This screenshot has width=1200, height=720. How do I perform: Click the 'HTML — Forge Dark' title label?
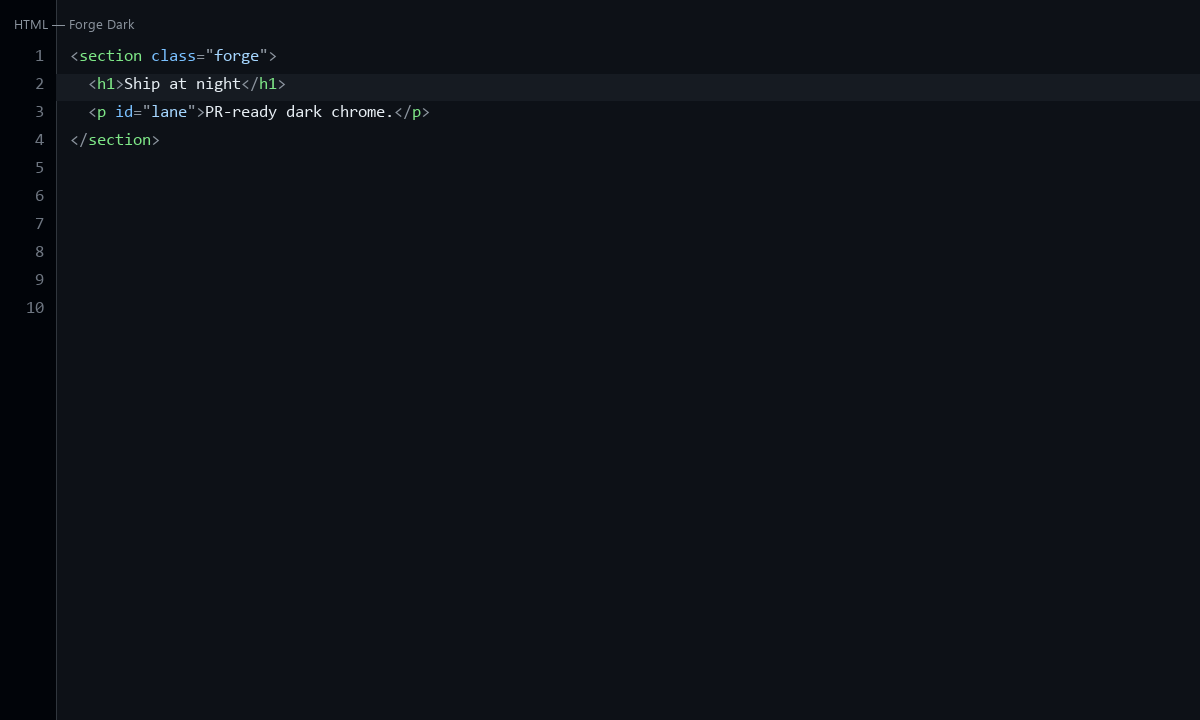point(74,25)
